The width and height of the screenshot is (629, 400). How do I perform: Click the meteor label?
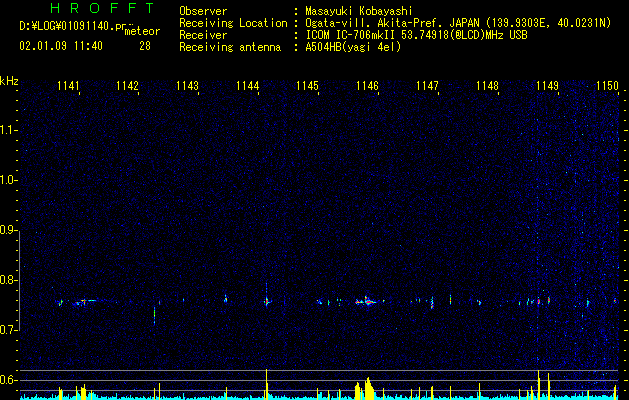click(x=142, y=31)
